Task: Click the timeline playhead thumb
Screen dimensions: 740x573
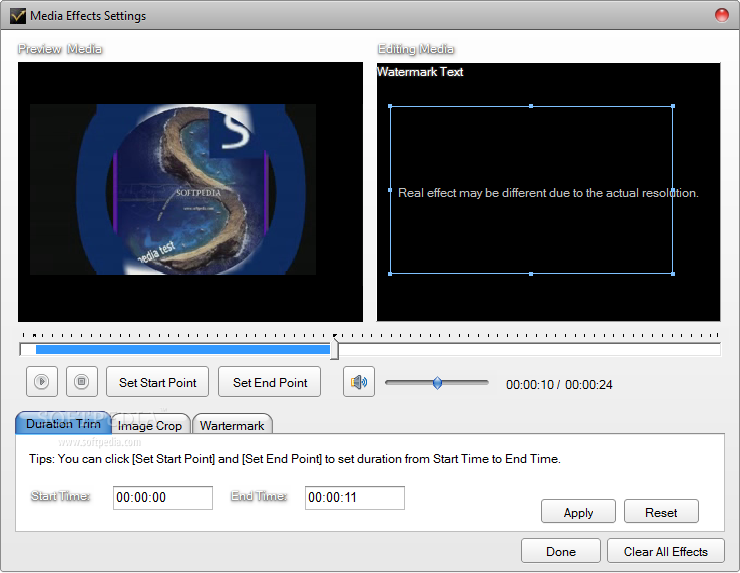Action: click(x=334, y=350)
